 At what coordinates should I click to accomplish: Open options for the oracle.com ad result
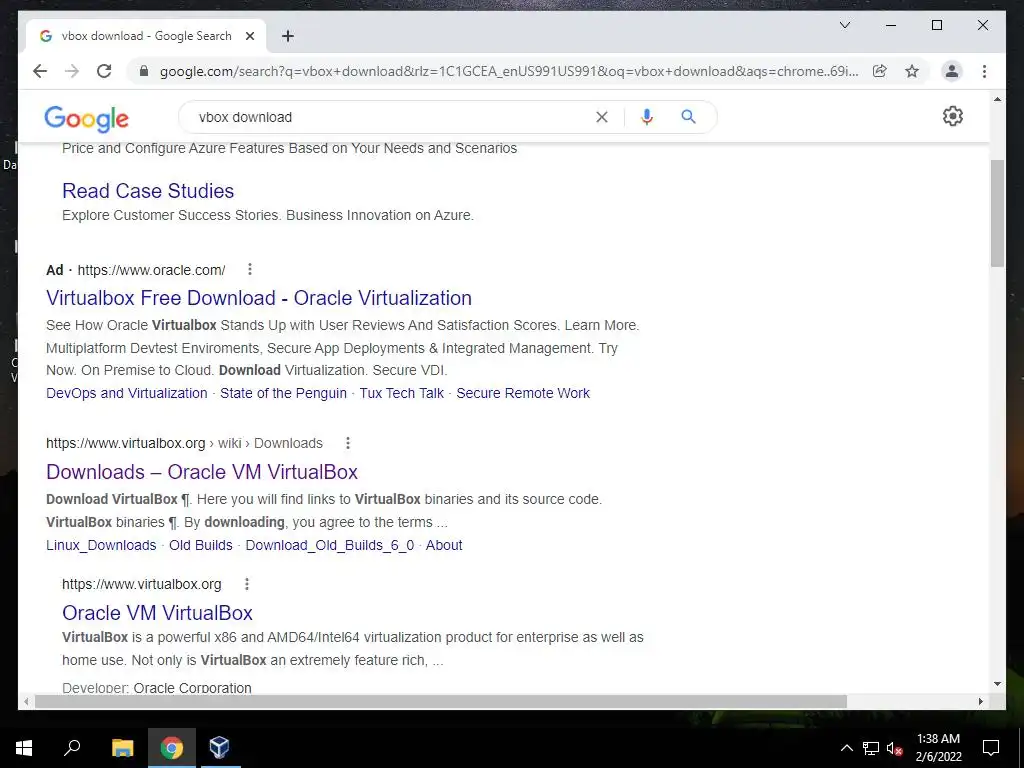[x=249, y=269]
